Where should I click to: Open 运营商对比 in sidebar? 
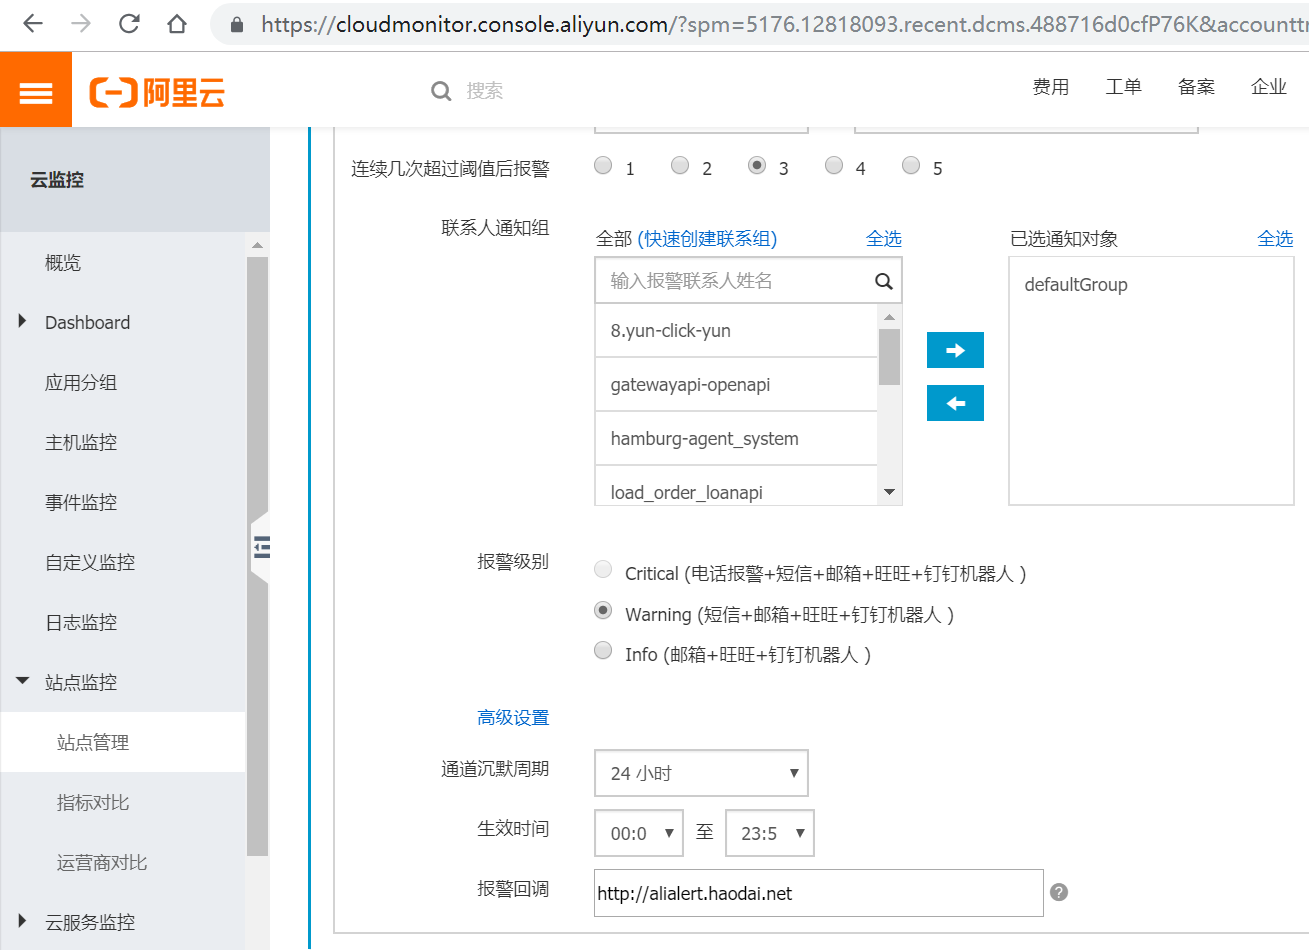(102, 862)
